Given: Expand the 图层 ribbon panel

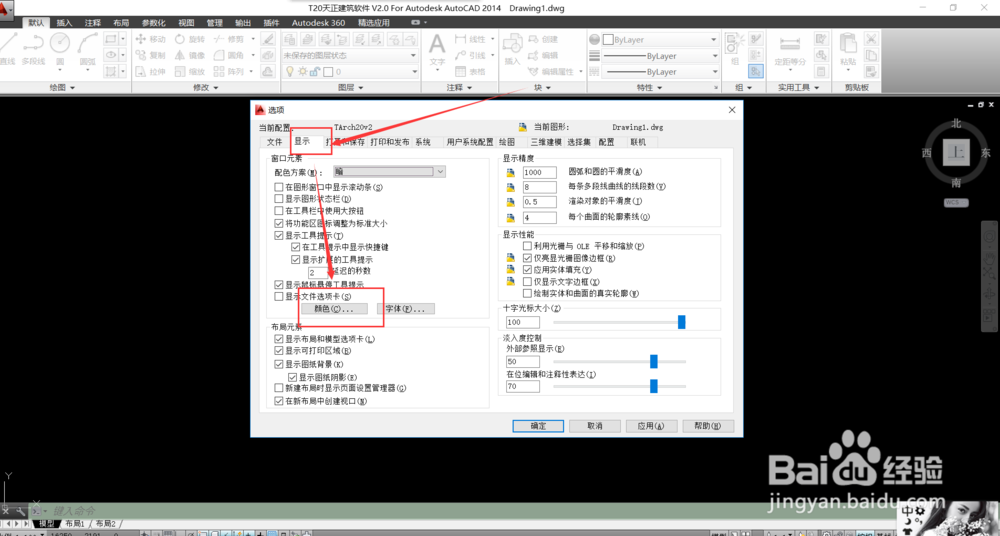Looking at the screenshot, I should click(x=350, y=87).
